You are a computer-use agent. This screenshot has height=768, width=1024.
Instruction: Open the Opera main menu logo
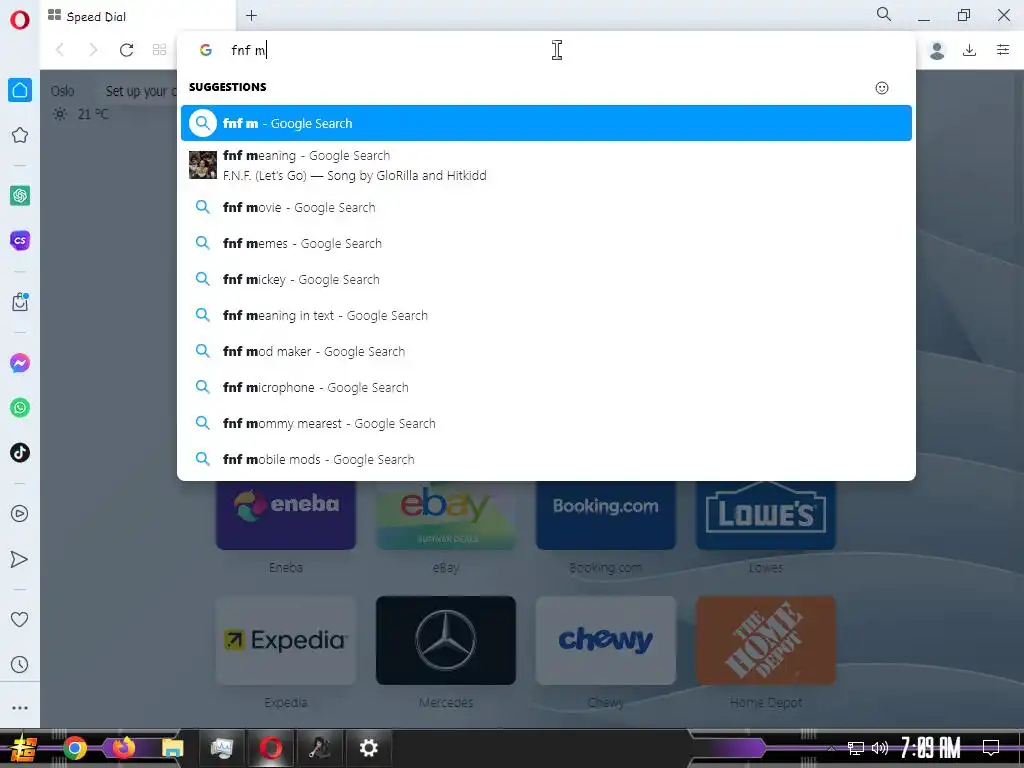click(x=20, y=20)
